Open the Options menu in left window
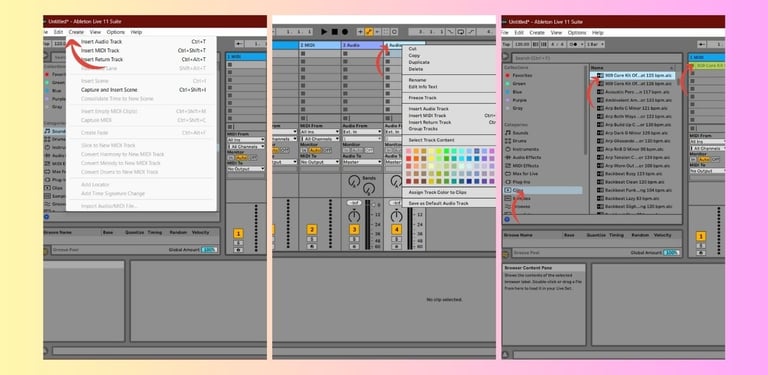Screen dimensions: 768x375 [x=116, y=32]
